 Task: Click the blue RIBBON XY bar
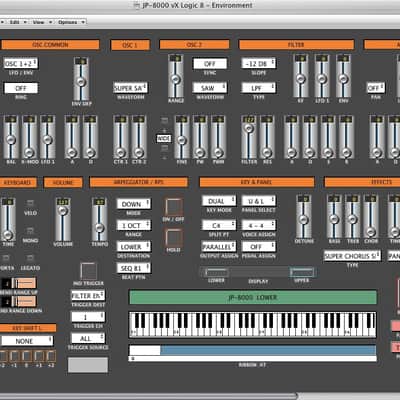(x=268, y=350)
